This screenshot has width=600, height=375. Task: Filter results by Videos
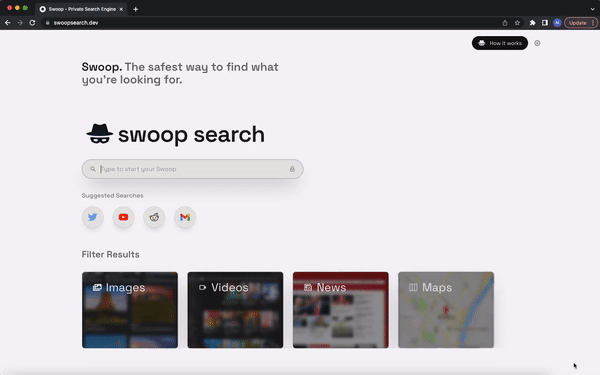point(235,310)
